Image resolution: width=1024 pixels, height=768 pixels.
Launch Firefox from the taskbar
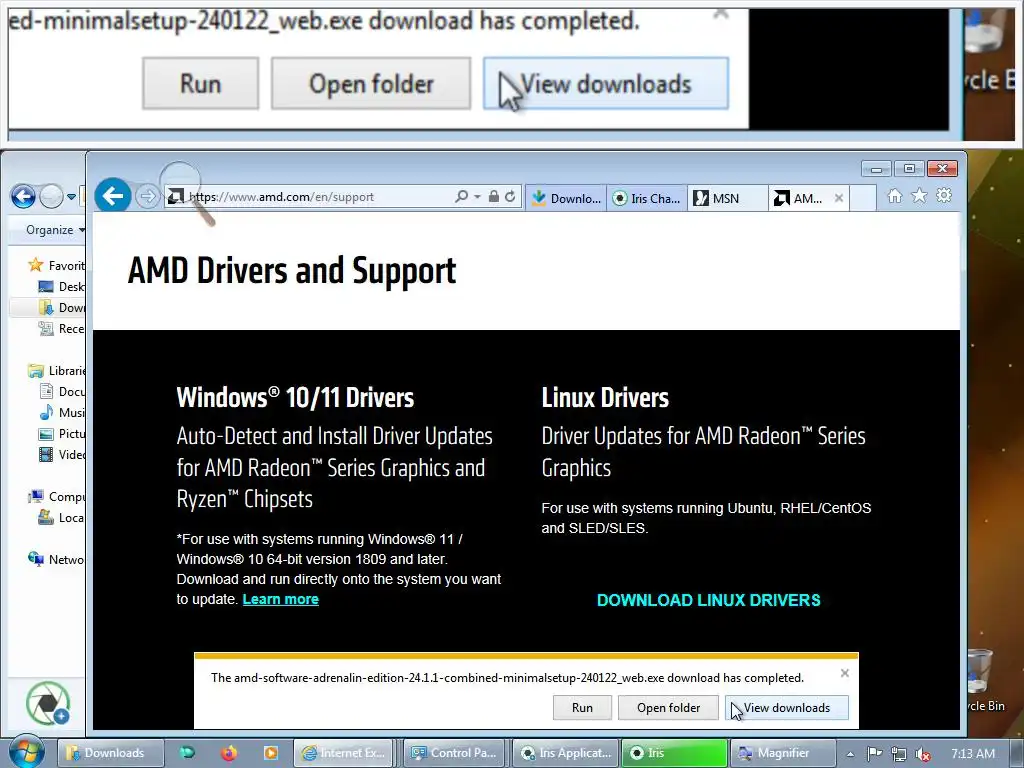point(229,753)
